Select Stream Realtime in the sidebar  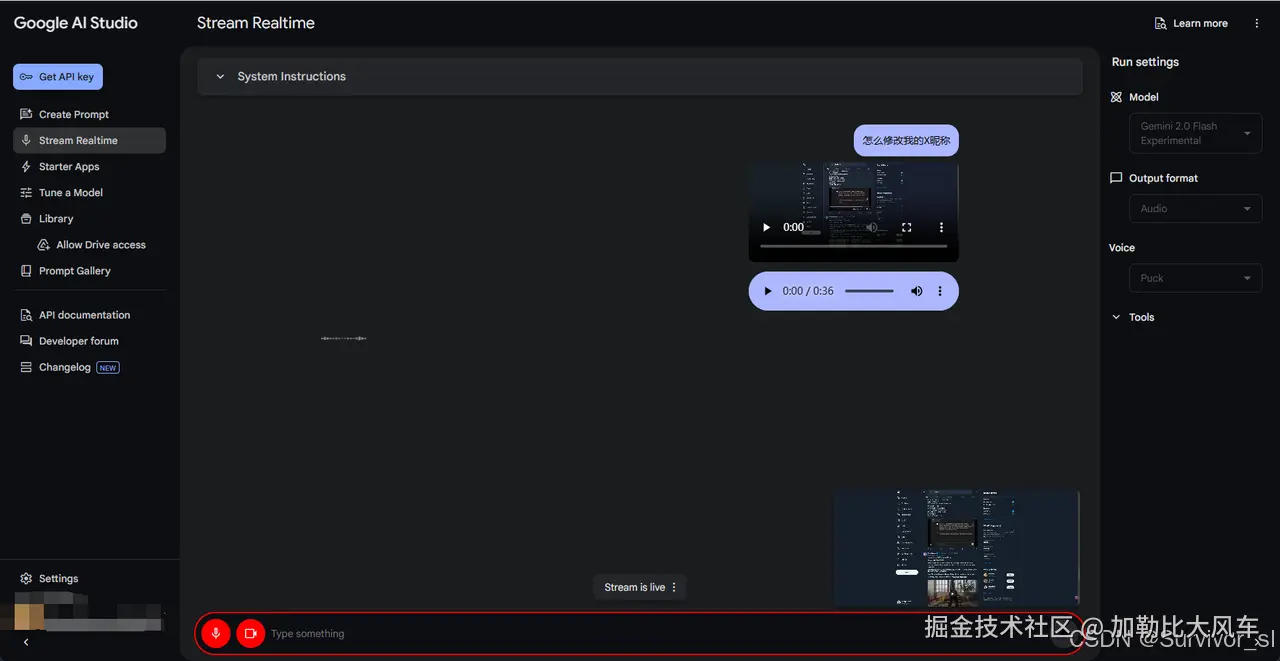[89, 141]
